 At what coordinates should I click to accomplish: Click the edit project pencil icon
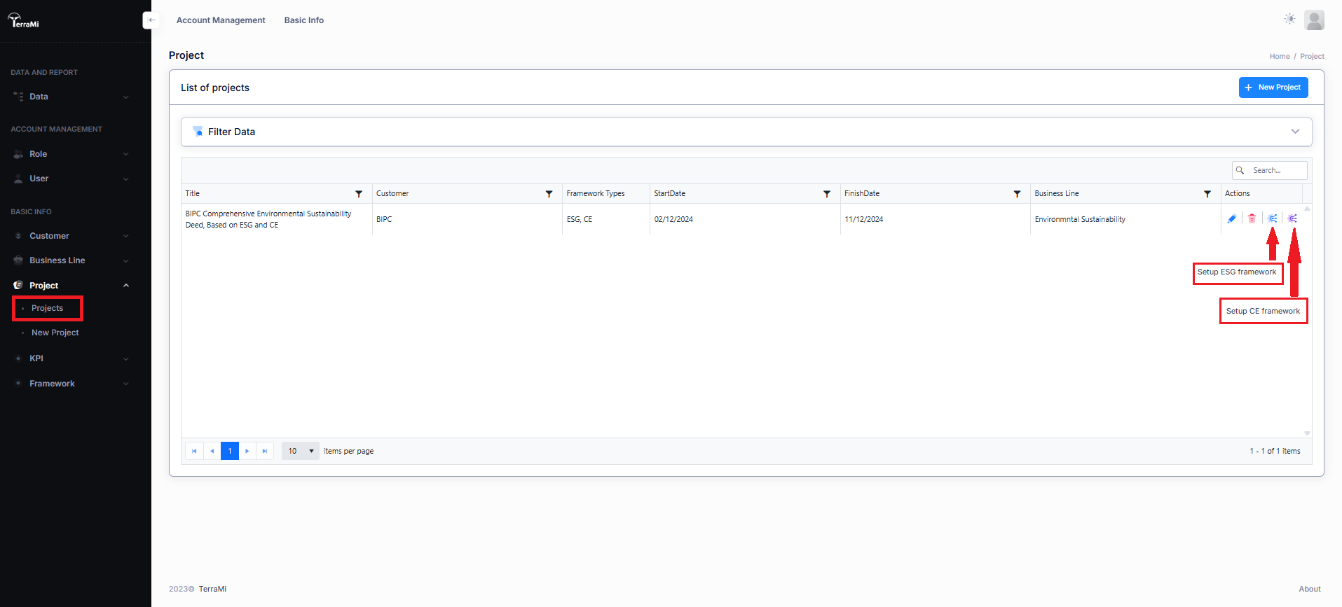tap(1231, 219)
